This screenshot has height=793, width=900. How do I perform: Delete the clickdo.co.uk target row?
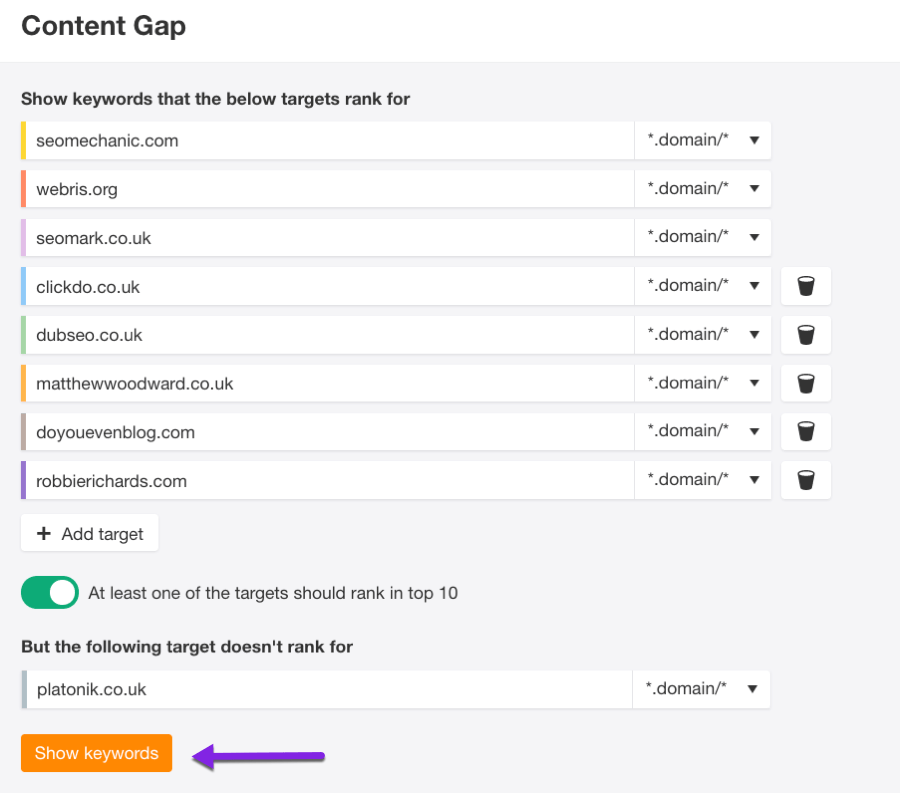pos(805,286)
